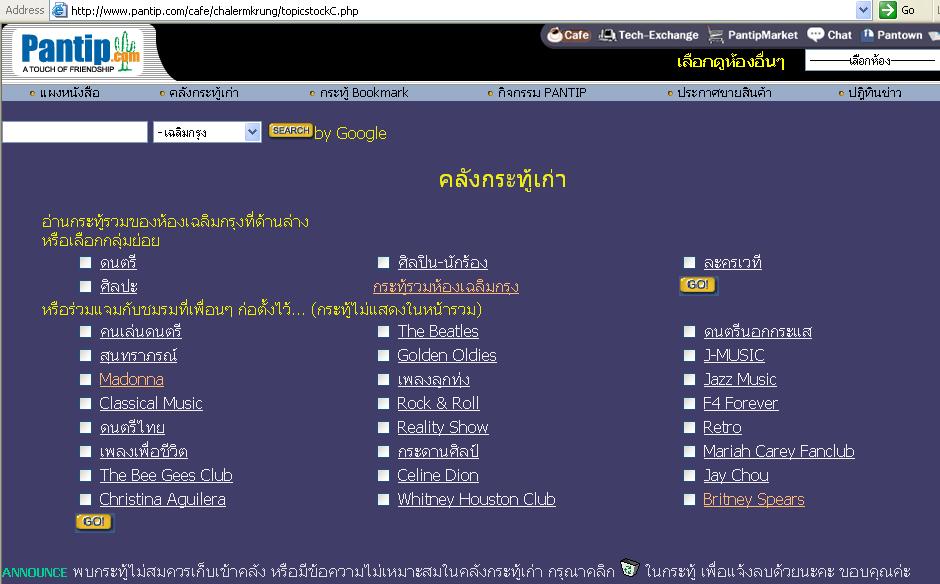Open the ดนตรีไทย link
The image size is (940, 584).
click(132, 428)
